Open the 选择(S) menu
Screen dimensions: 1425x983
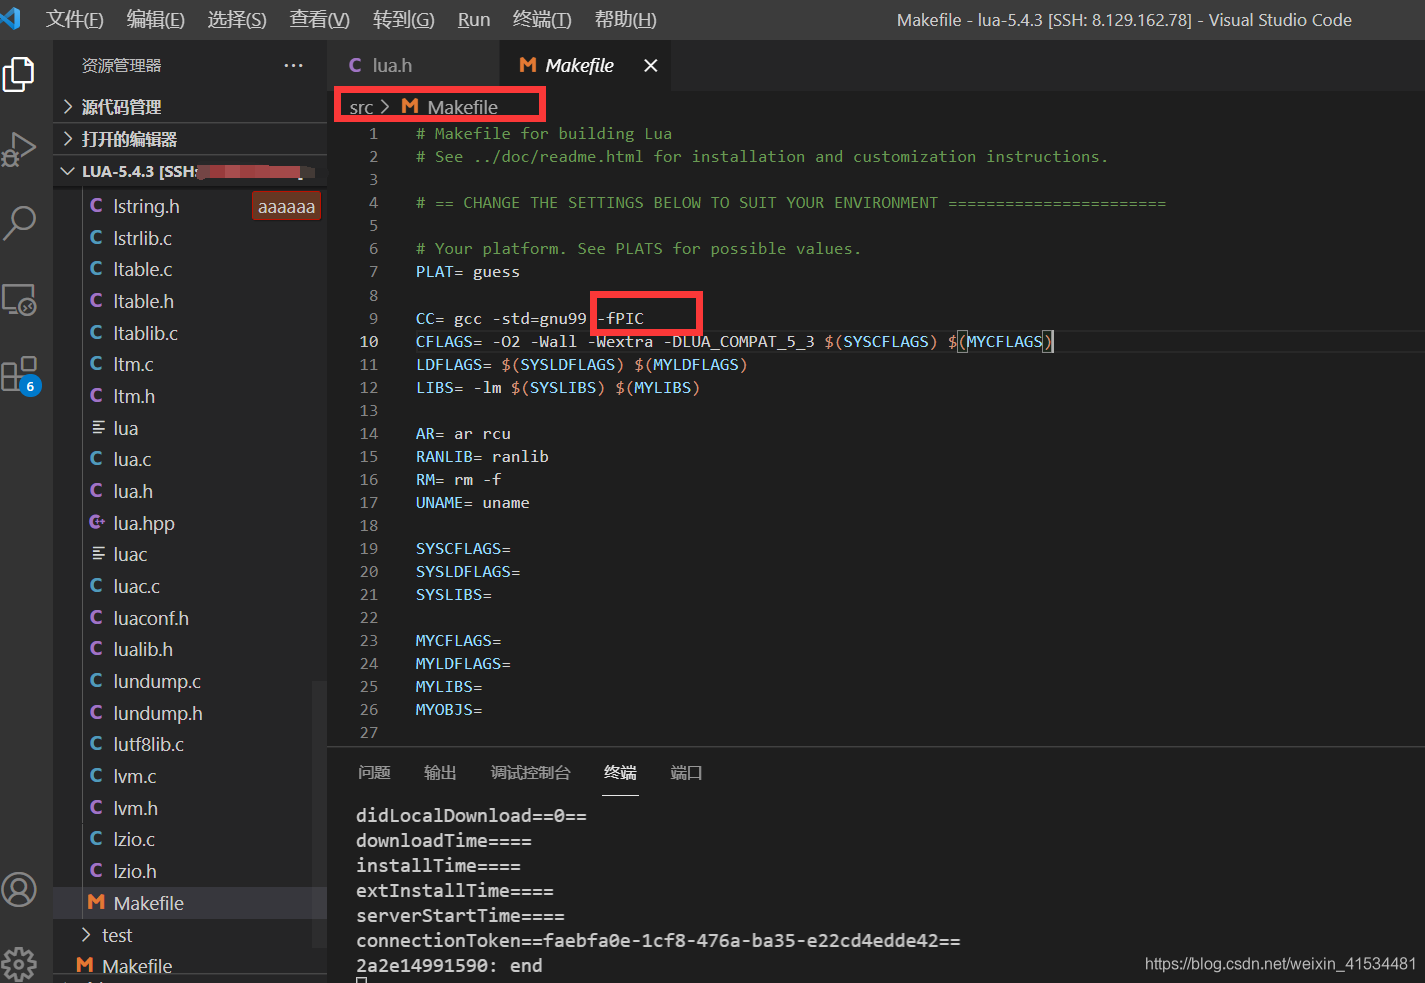click(x=237, y=19)
